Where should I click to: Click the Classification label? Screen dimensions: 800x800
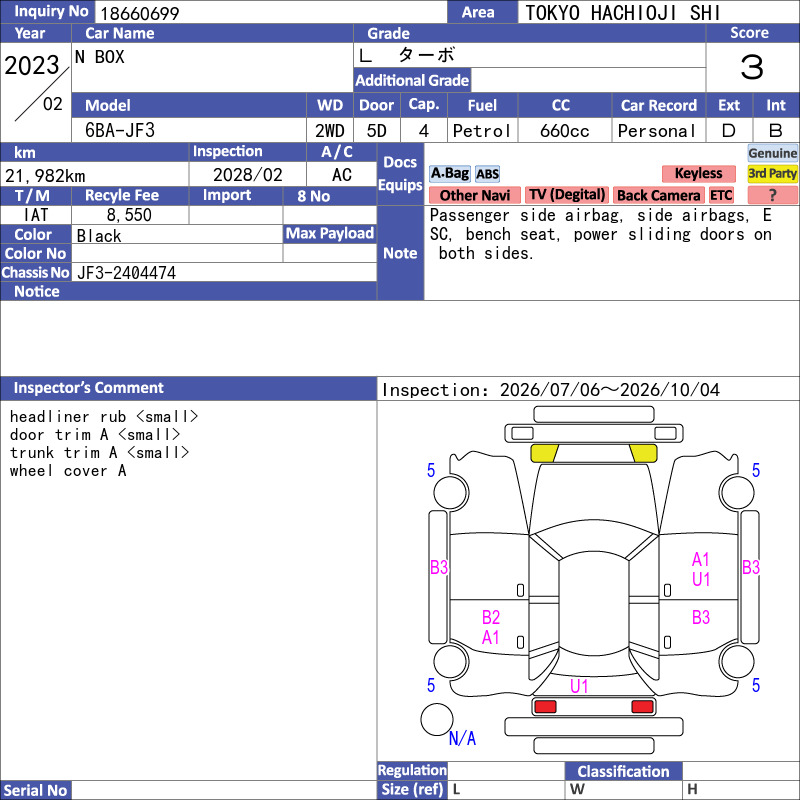point(623,771)
